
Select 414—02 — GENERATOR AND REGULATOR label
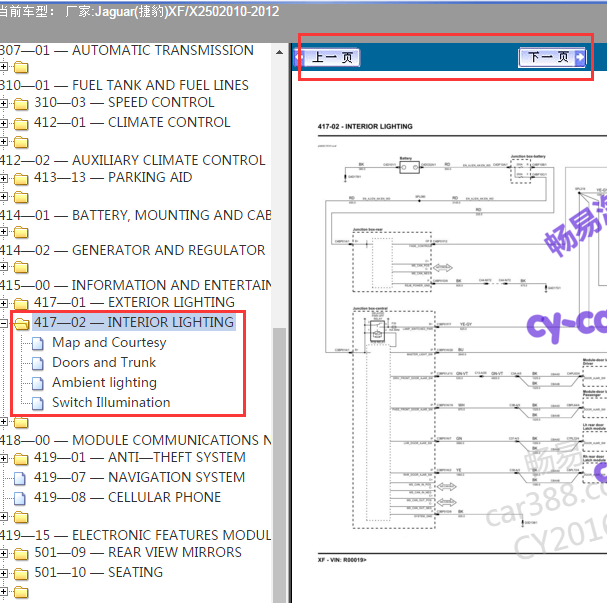(x=132, y=250)
